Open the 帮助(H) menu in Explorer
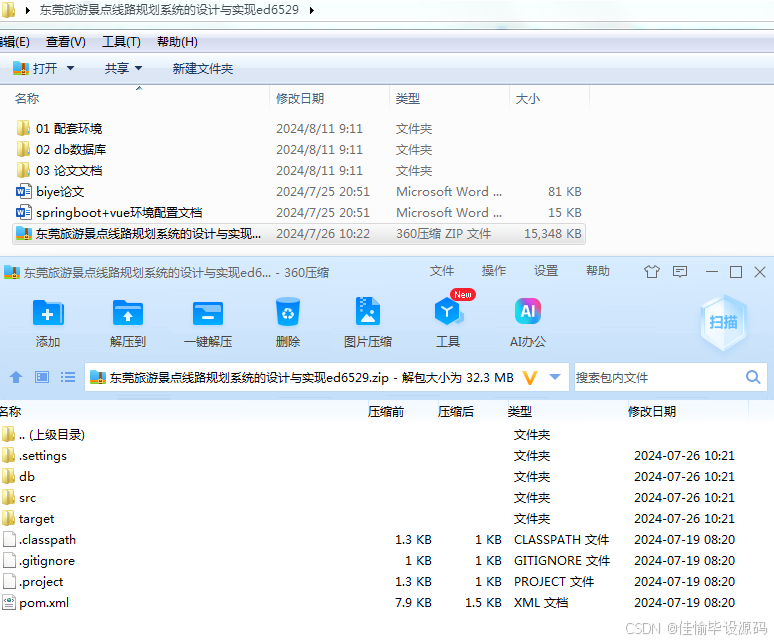 coord(177,42)
